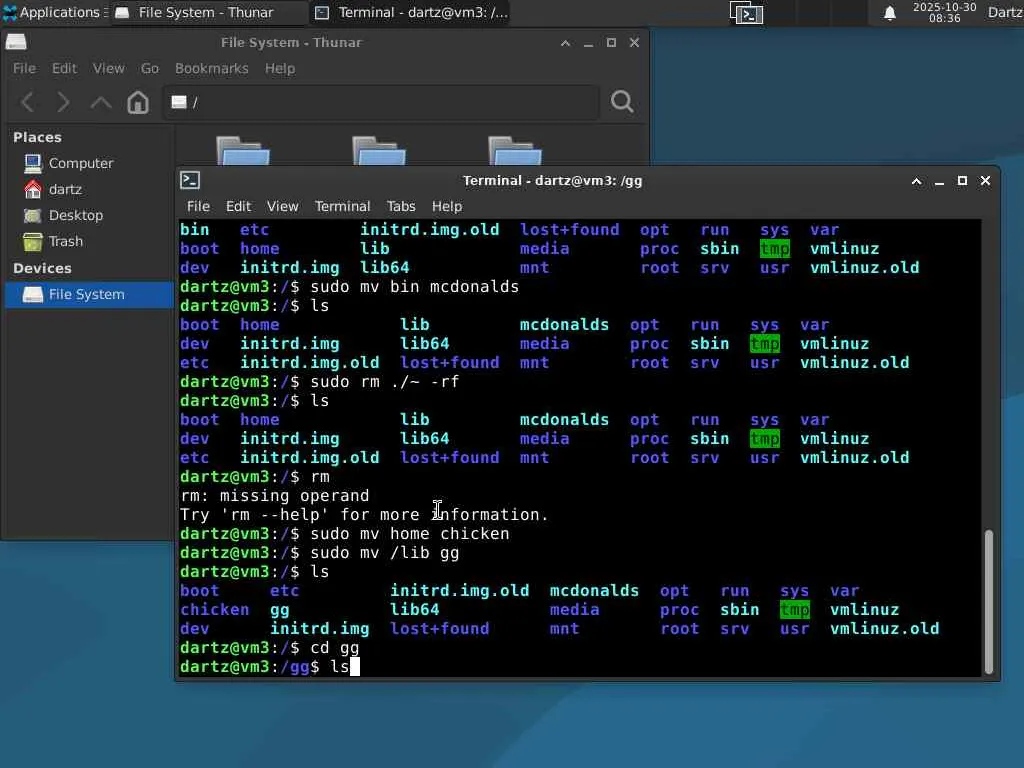Viewport: 1024px width, 768px height.
Task: Open Terminal's Help menu
Action: (x=447, y=206)
